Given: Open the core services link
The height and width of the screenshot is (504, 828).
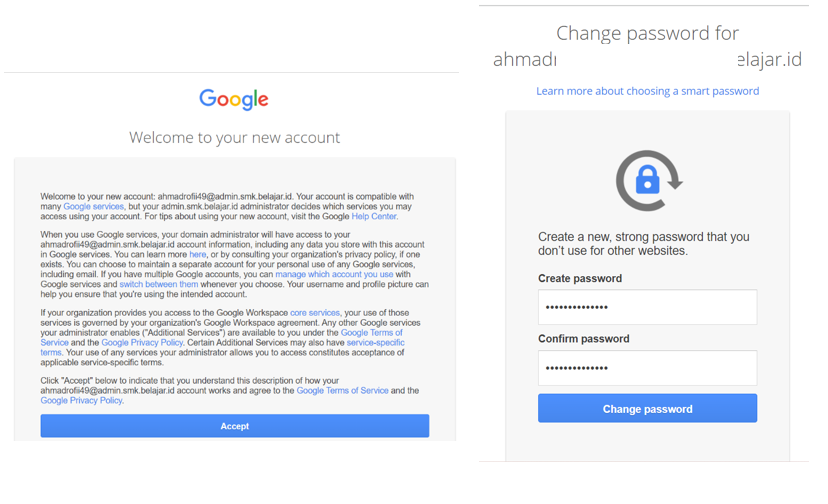Looking at the screenshot, I should pyautogui.click(x=315, y=313).
